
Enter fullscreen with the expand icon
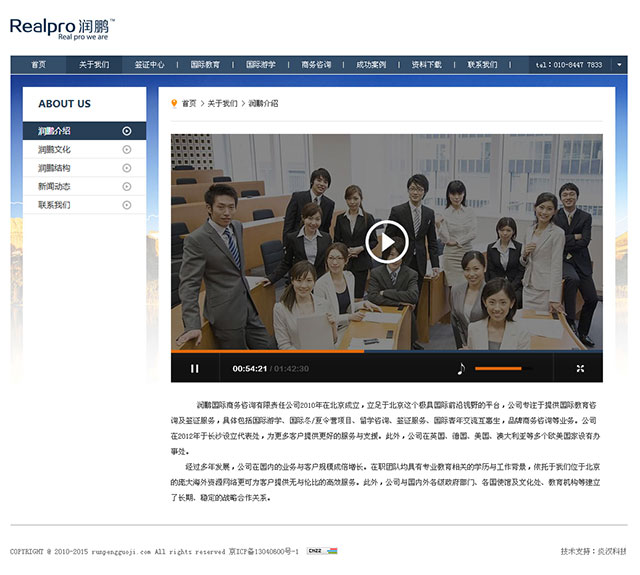click(x=580, y=368)
